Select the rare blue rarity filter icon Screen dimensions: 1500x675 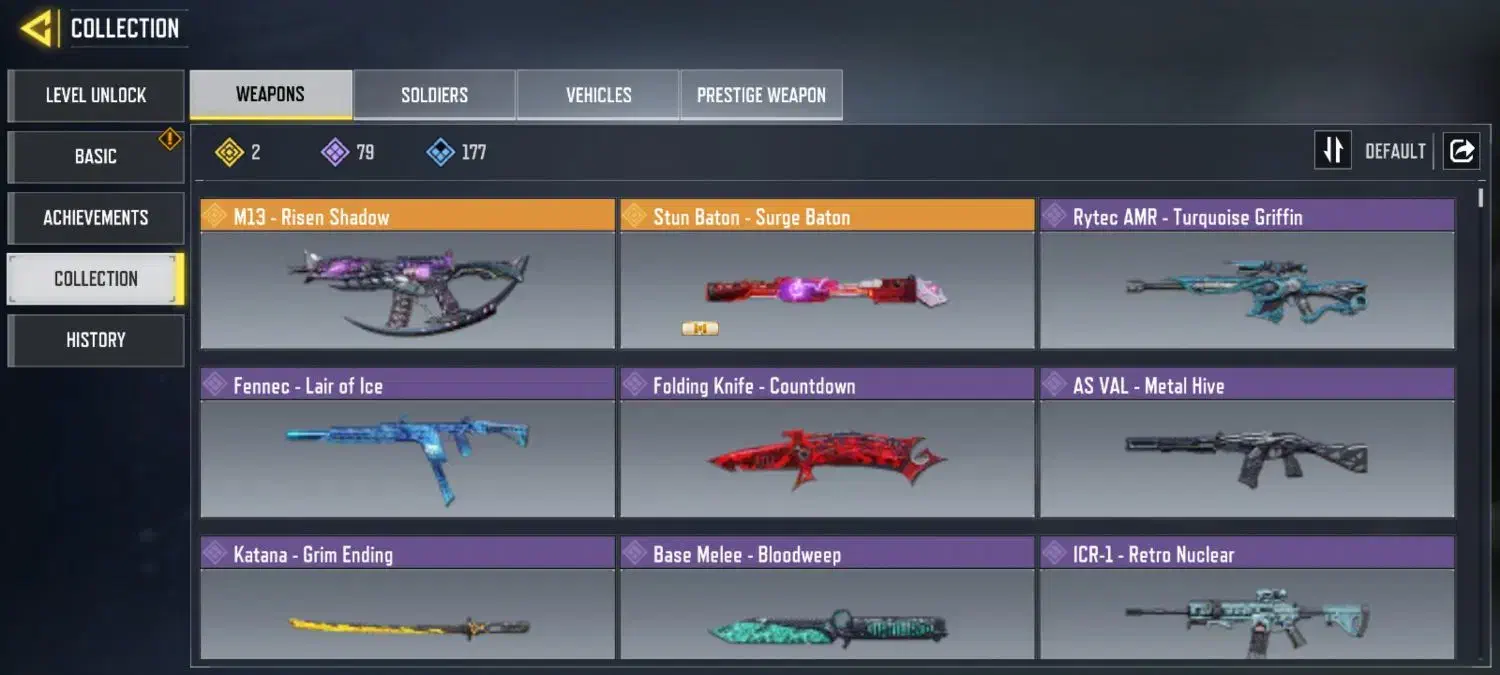[440, 152]
